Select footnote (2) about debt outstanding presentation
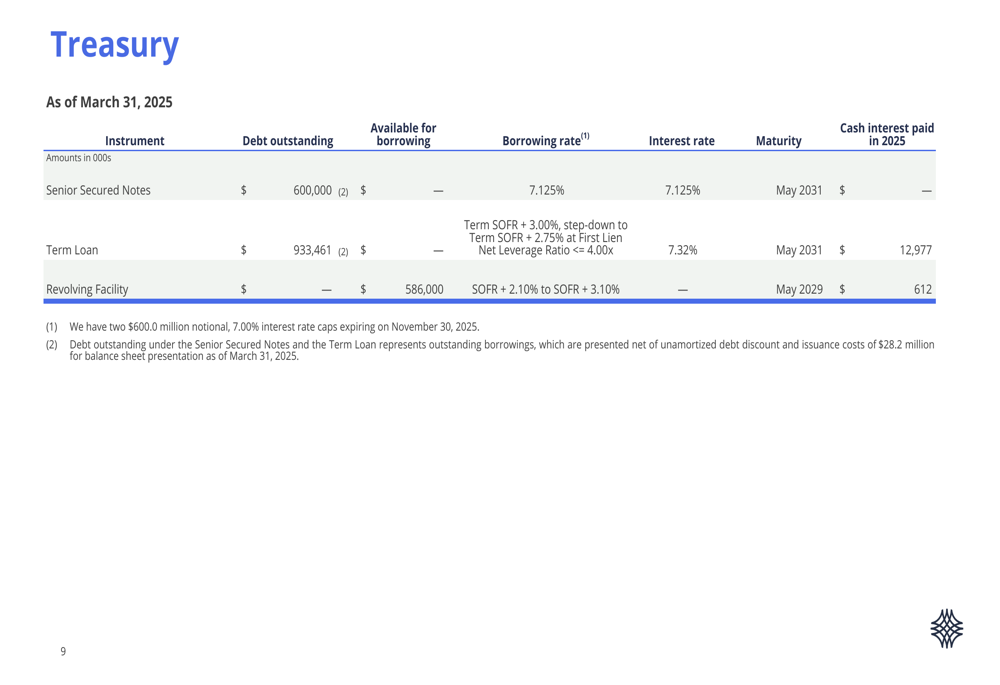 pyautogui.click(x=490, y=350)
